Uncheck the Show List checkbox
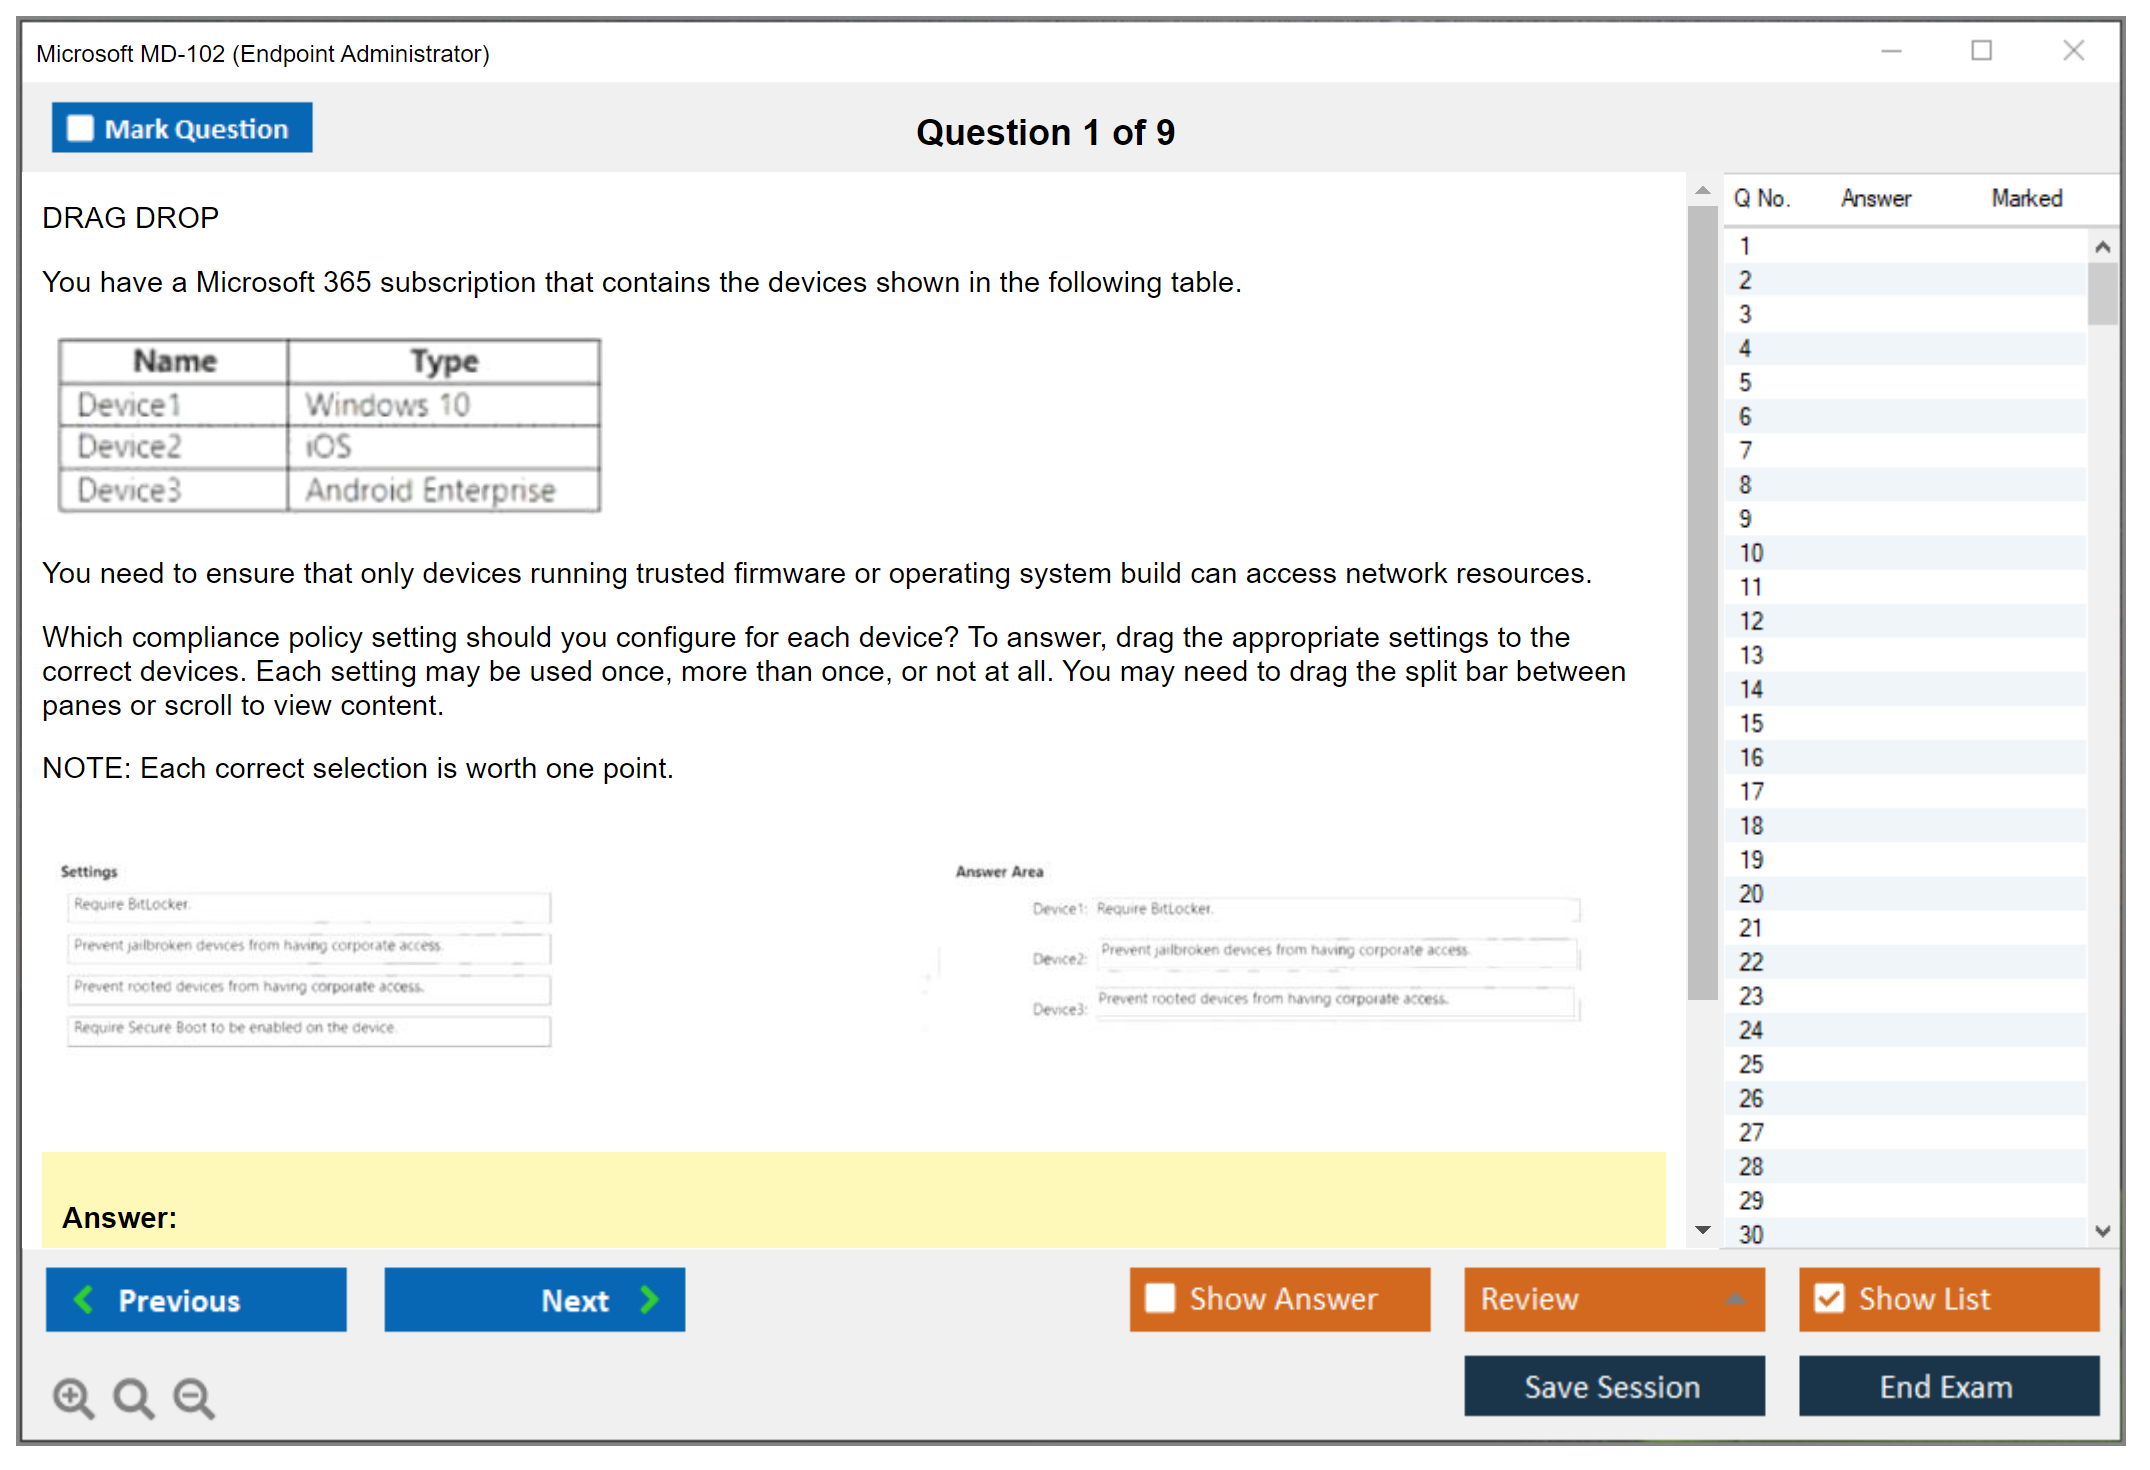This screenshot has width=2150, height=1470. (x=1829, y=1298)
